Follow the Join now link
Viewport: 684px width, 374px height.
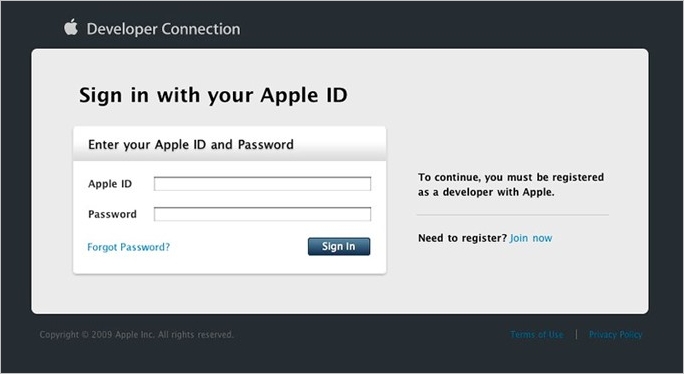pos(531,238)
